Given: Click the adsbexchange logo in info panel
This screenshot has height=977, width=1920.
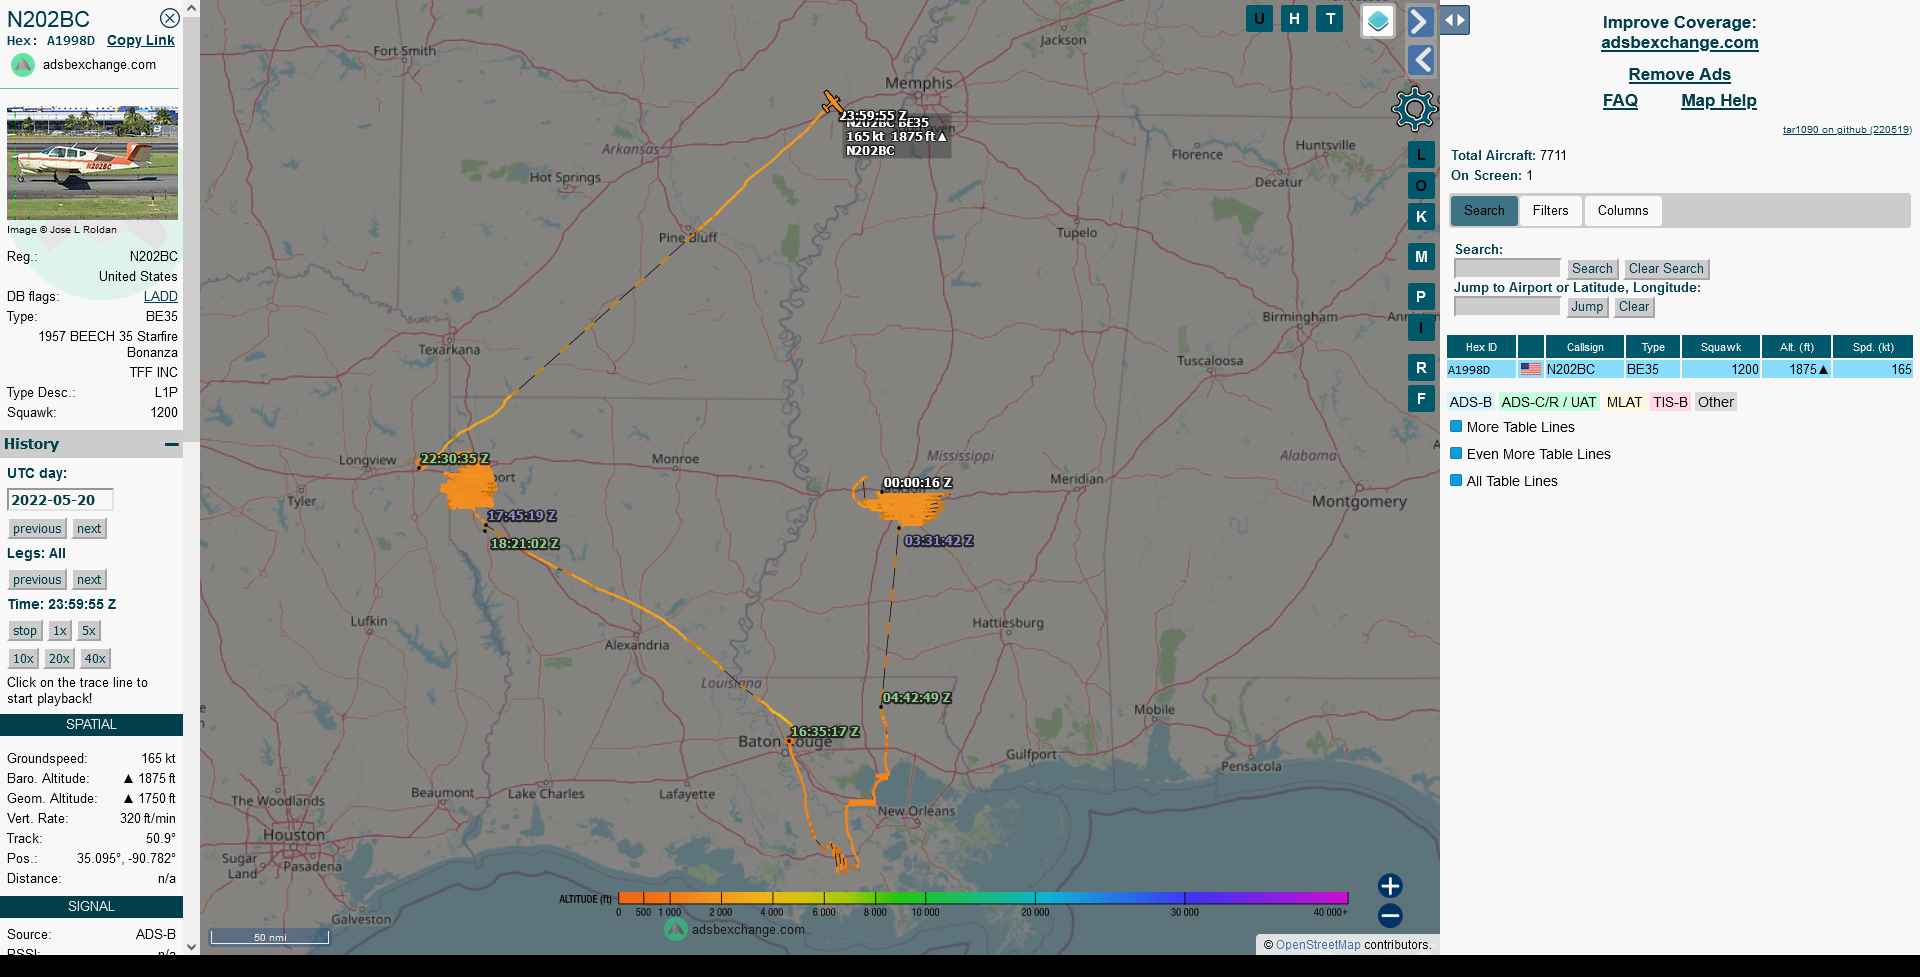Looking at the screenshot, I should click(23, 65).
